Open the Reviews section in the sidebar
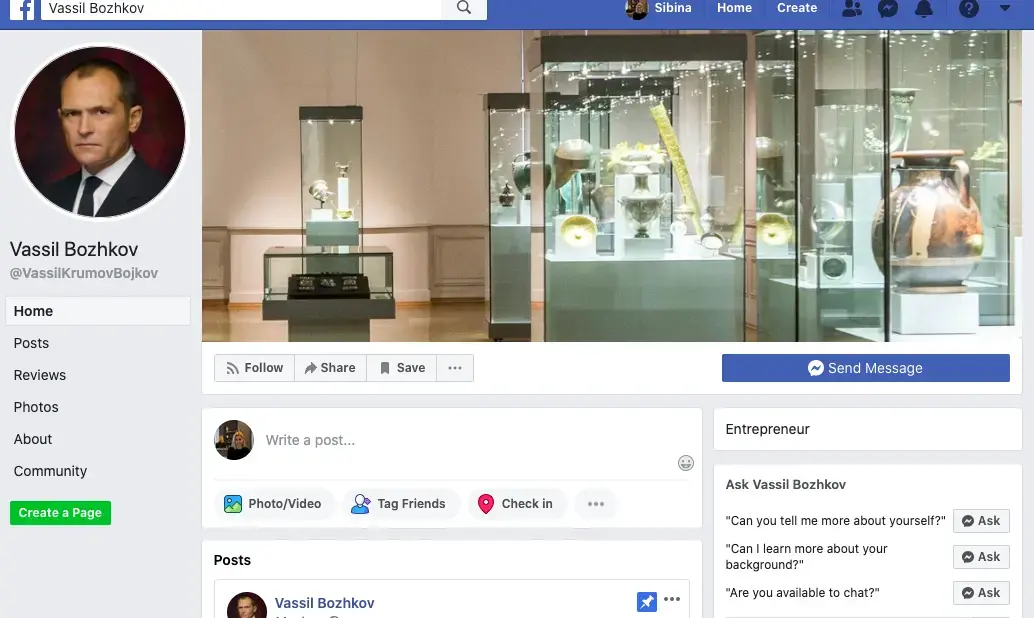 point(40,375)
